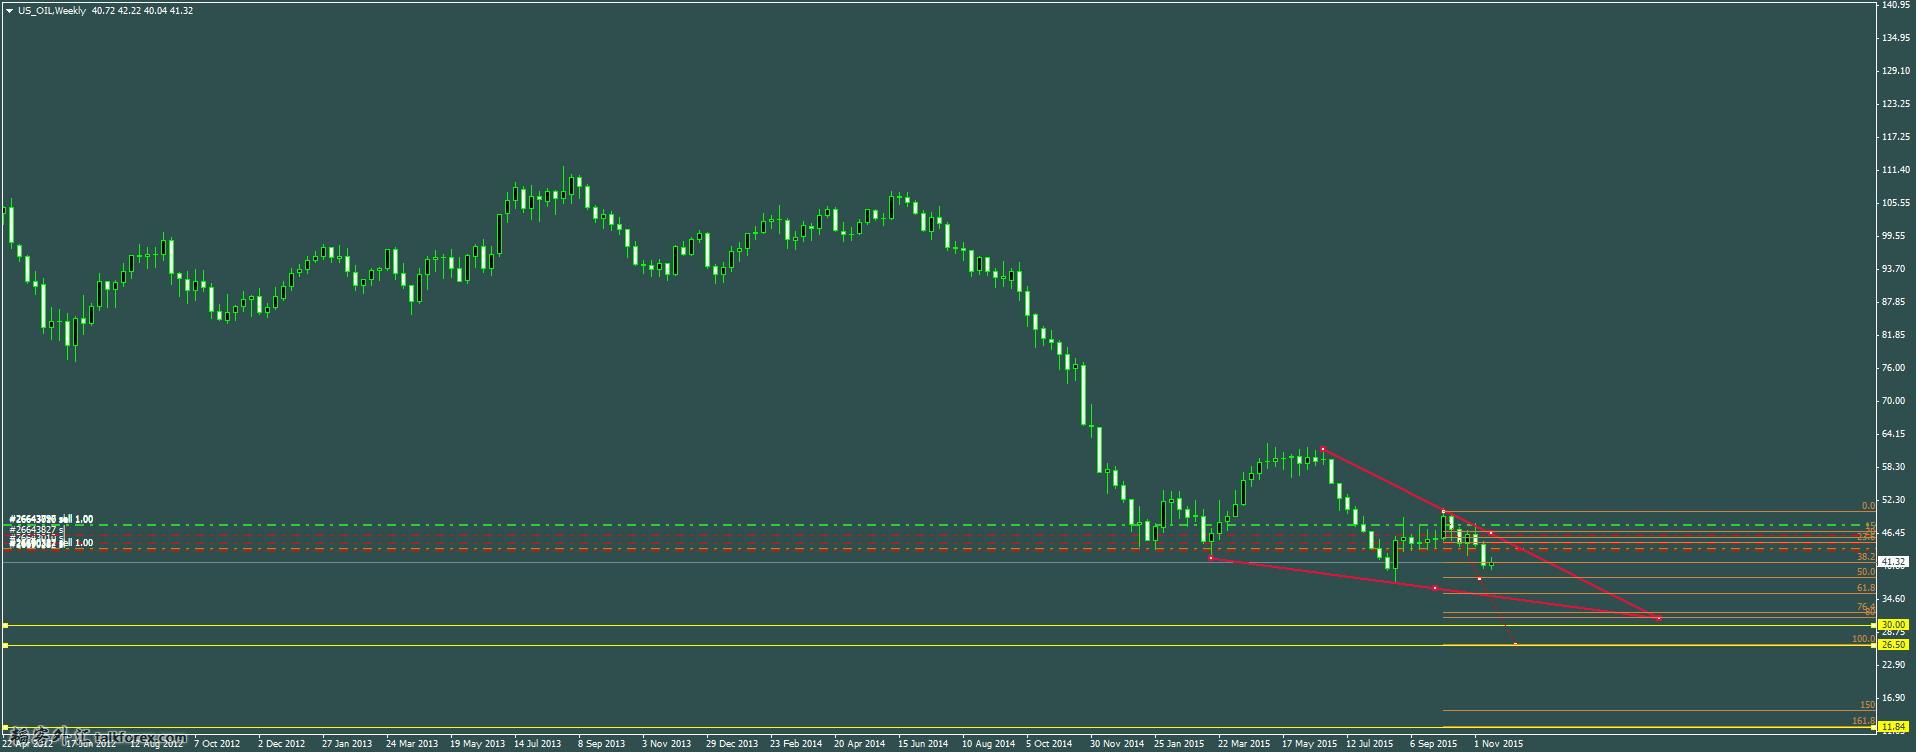Screen dimensions: 1916x752
Task: Click the 100.0 Fibonacci level label
Action: [x=1863, y=638]
